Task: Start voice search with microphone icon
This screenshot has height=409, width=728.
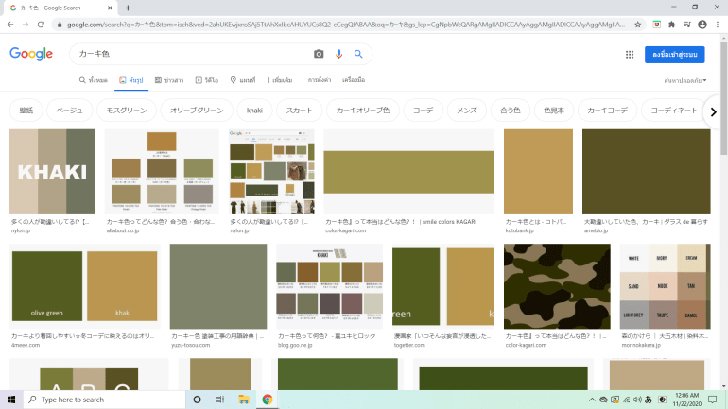Action: (x=339, y=54)
